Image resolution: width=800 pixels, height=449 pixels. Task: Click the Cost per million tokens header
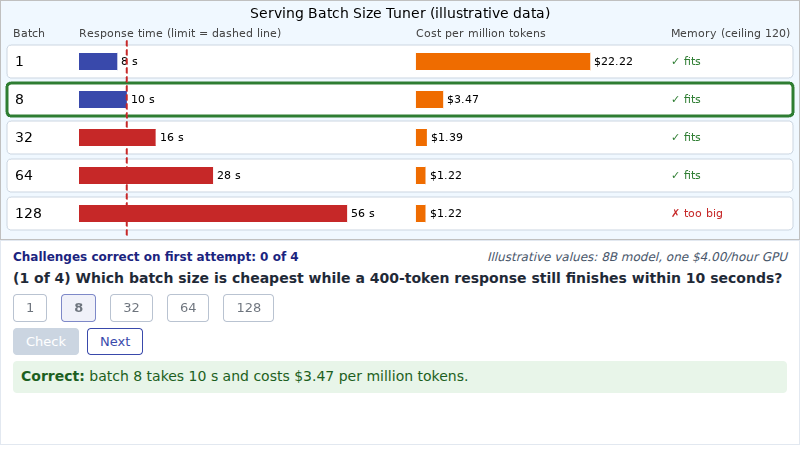pyautogui.click(x=481, y=33)
